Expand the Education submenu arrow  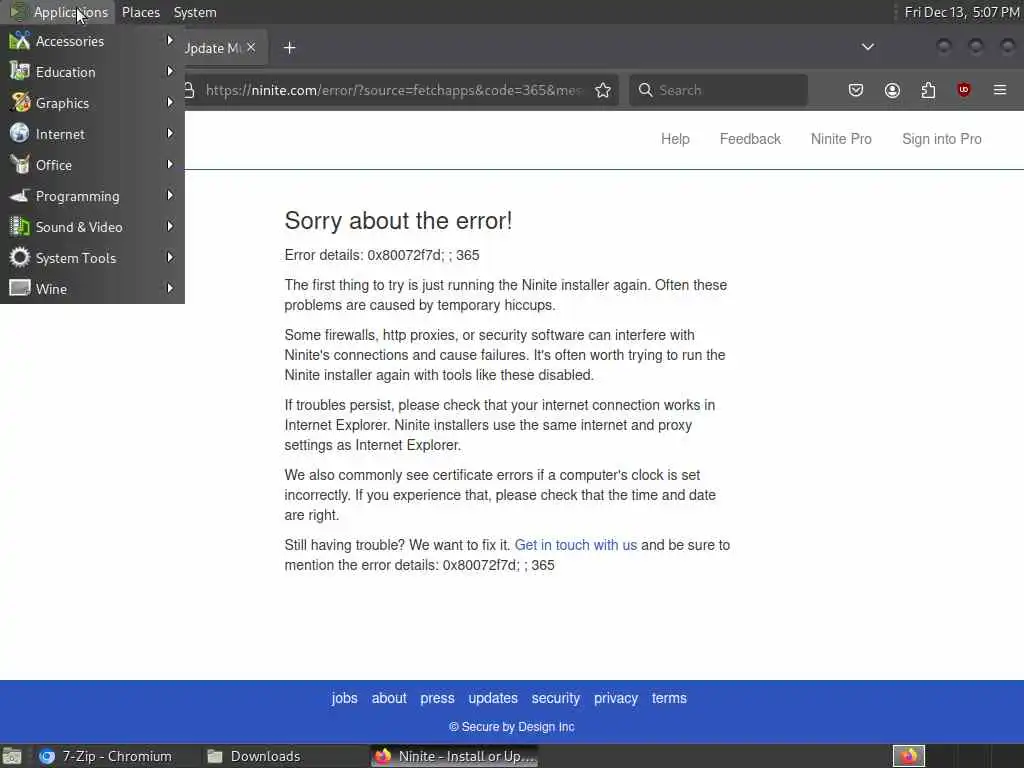tap(170, 71)
